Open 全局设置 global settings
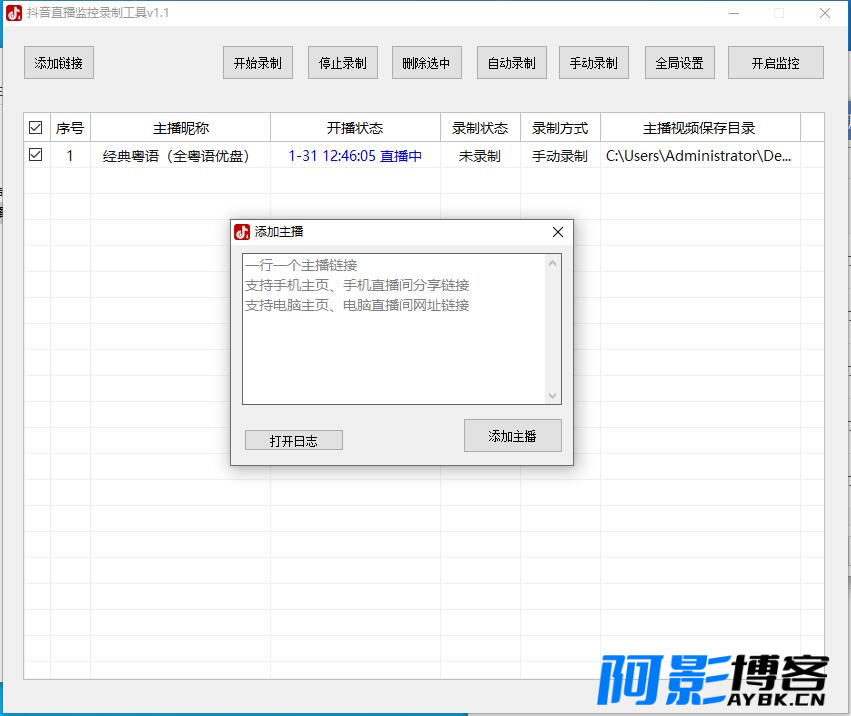 pos(679,63)
